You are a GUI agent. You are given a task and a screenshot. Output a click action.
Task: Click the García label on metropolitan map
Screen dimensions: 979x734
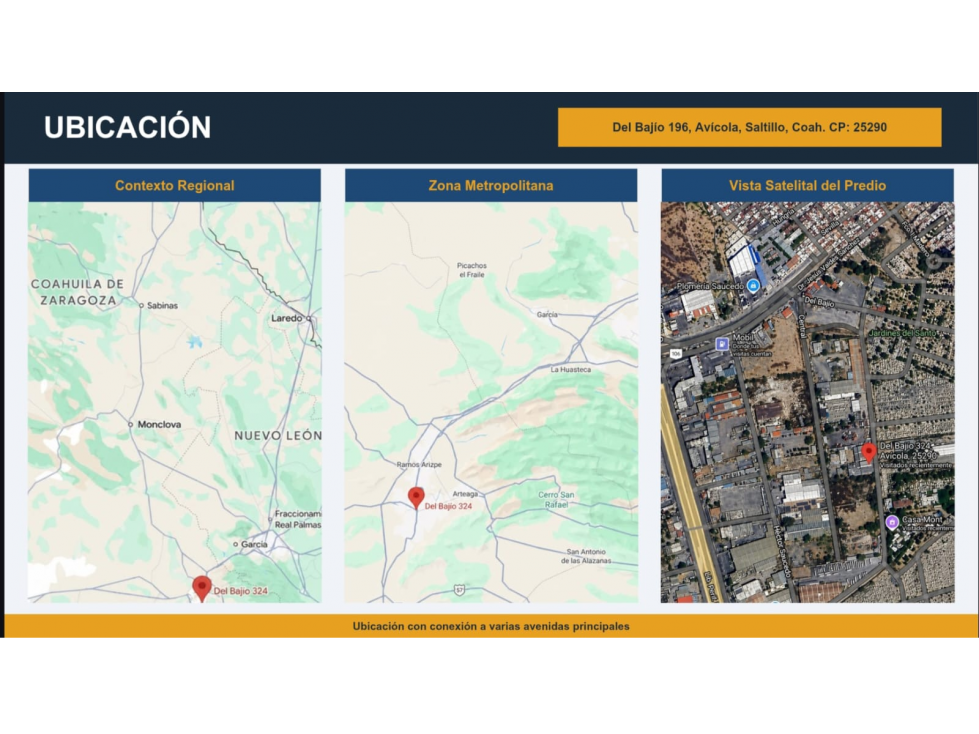pyautogui.click(x=547, y=315)
